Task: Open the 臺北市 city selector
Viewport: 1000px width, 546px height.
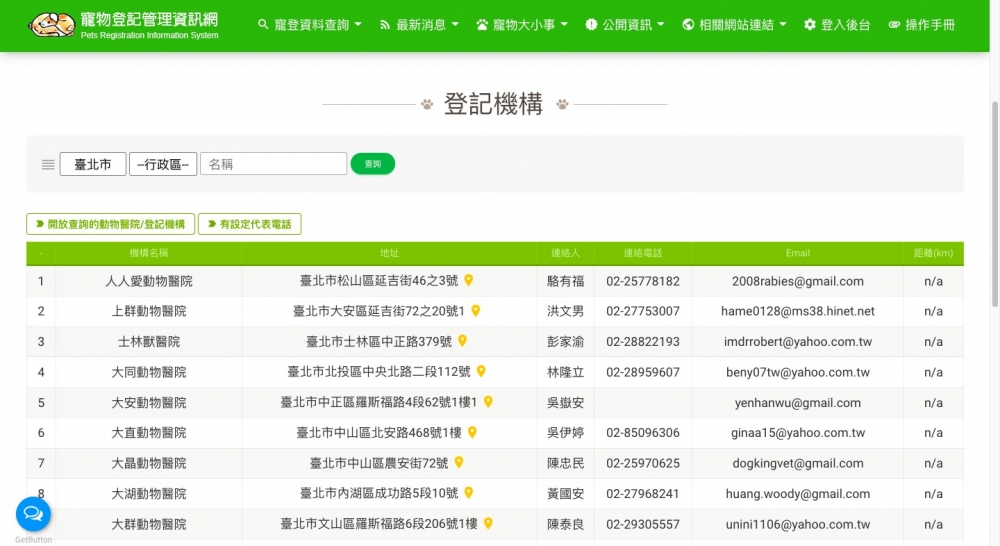Action: [93, 164]
